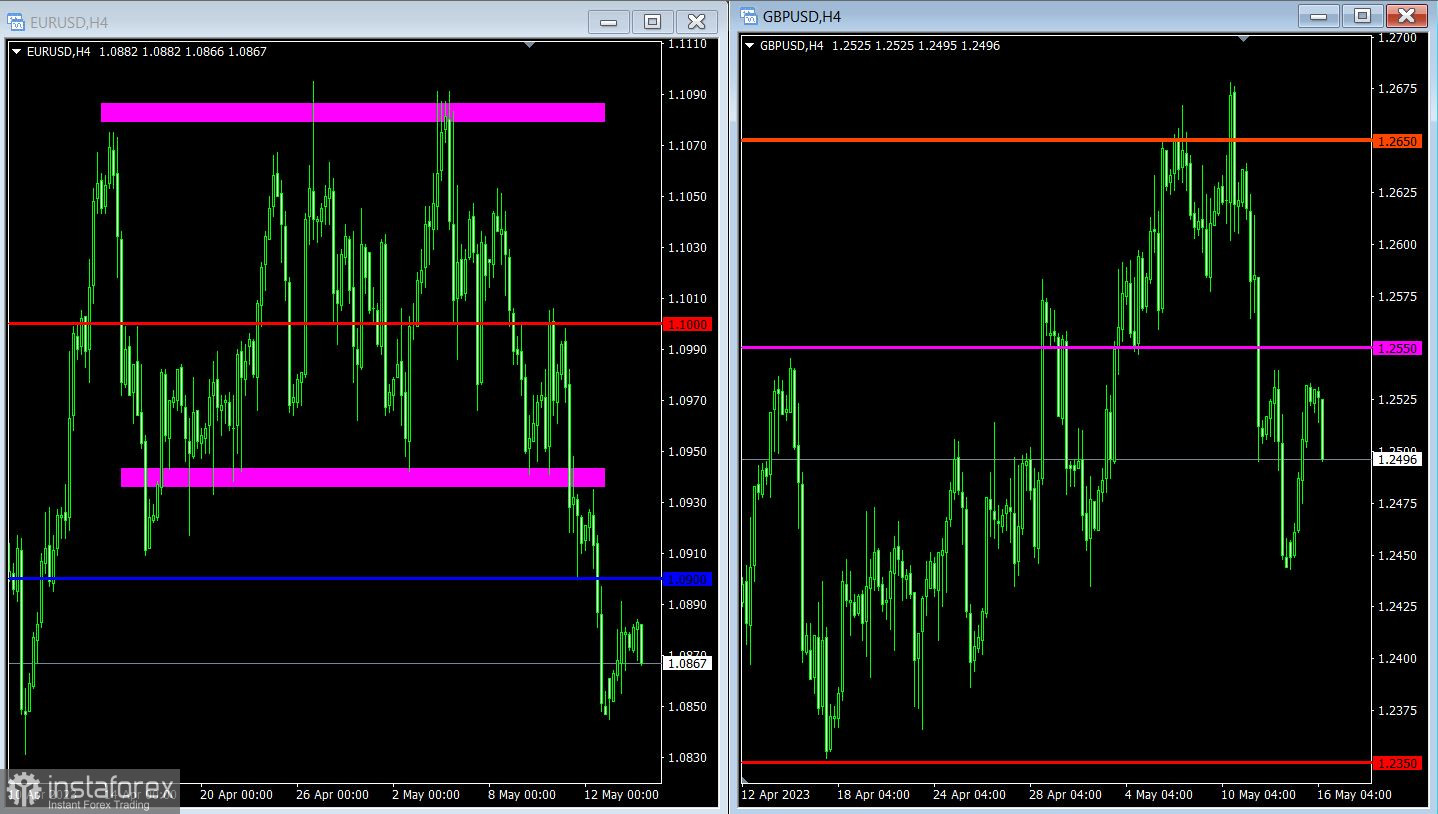
Task: Select the red 1.1000 horizontal line
Action: click(x=335, y=323)
